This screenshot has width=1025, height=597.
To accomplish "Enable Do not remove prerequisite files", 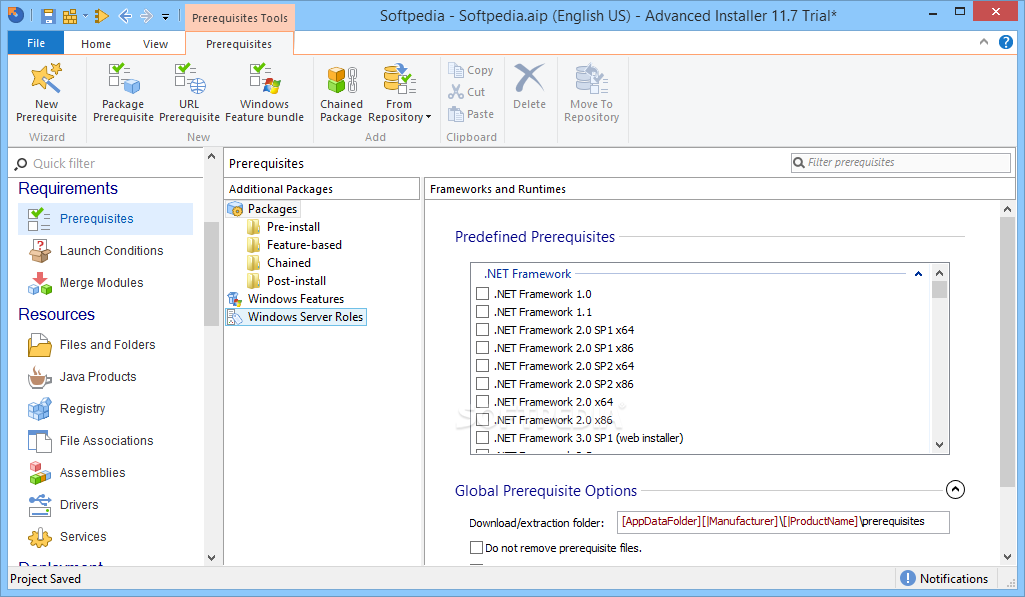I will click(477, 547).
